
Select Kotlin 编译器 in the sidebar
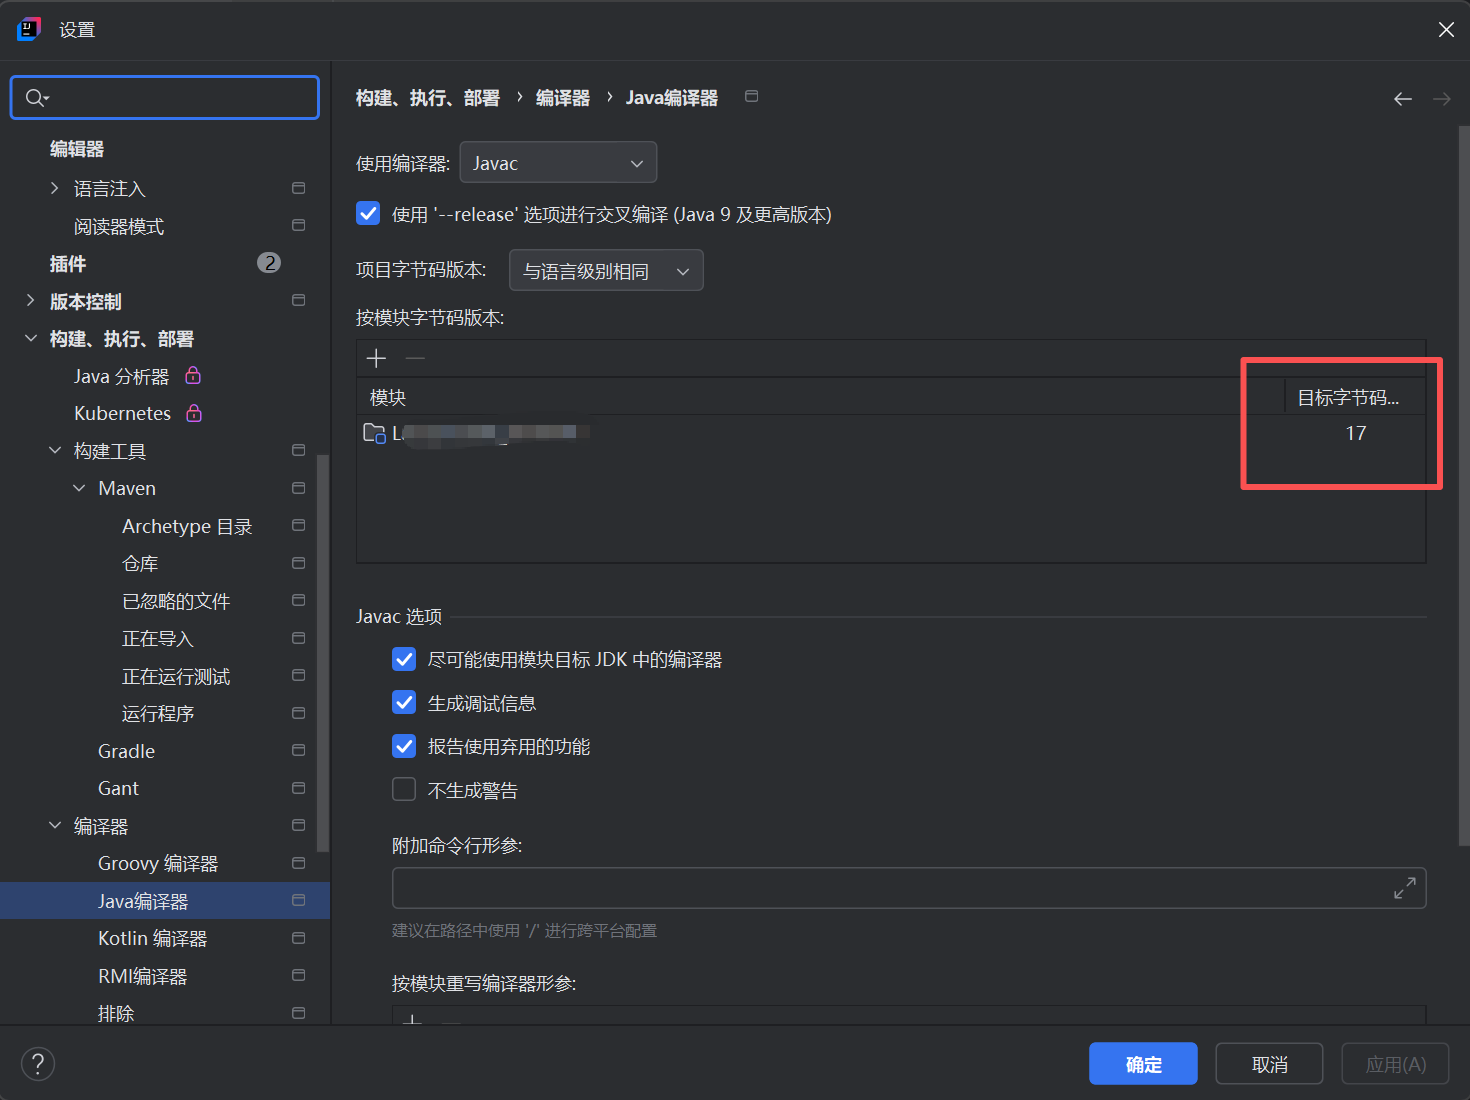pyautogui.click(x=152, y=938)
